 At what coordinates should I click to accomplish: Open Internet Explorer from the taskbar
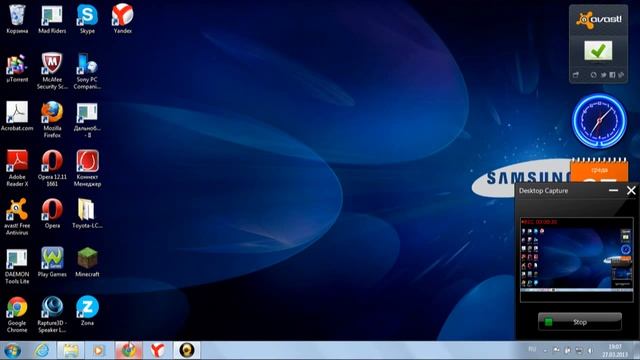[42, 350]
